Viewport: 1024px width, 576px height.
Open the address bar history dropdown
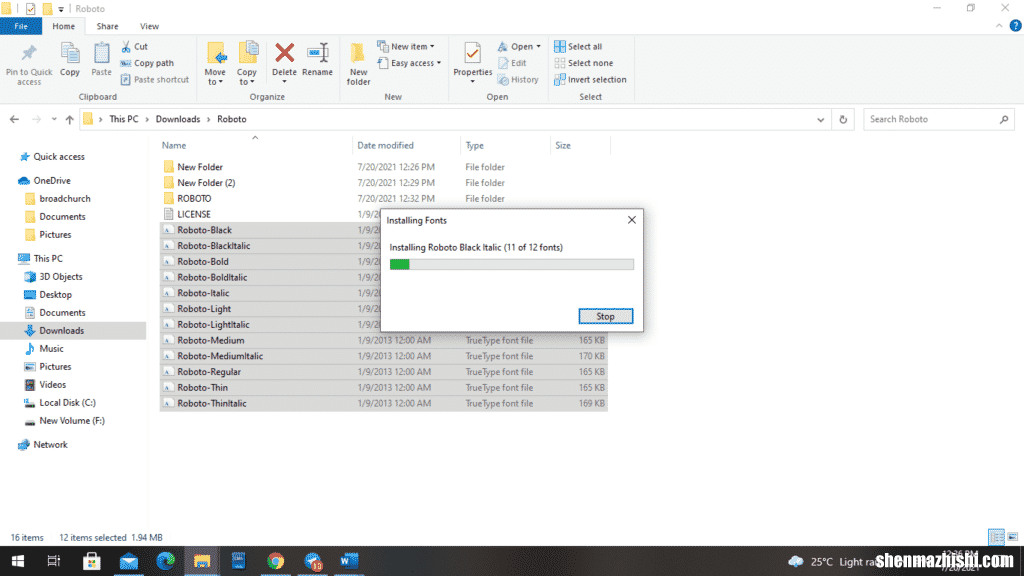click(820, 120)
